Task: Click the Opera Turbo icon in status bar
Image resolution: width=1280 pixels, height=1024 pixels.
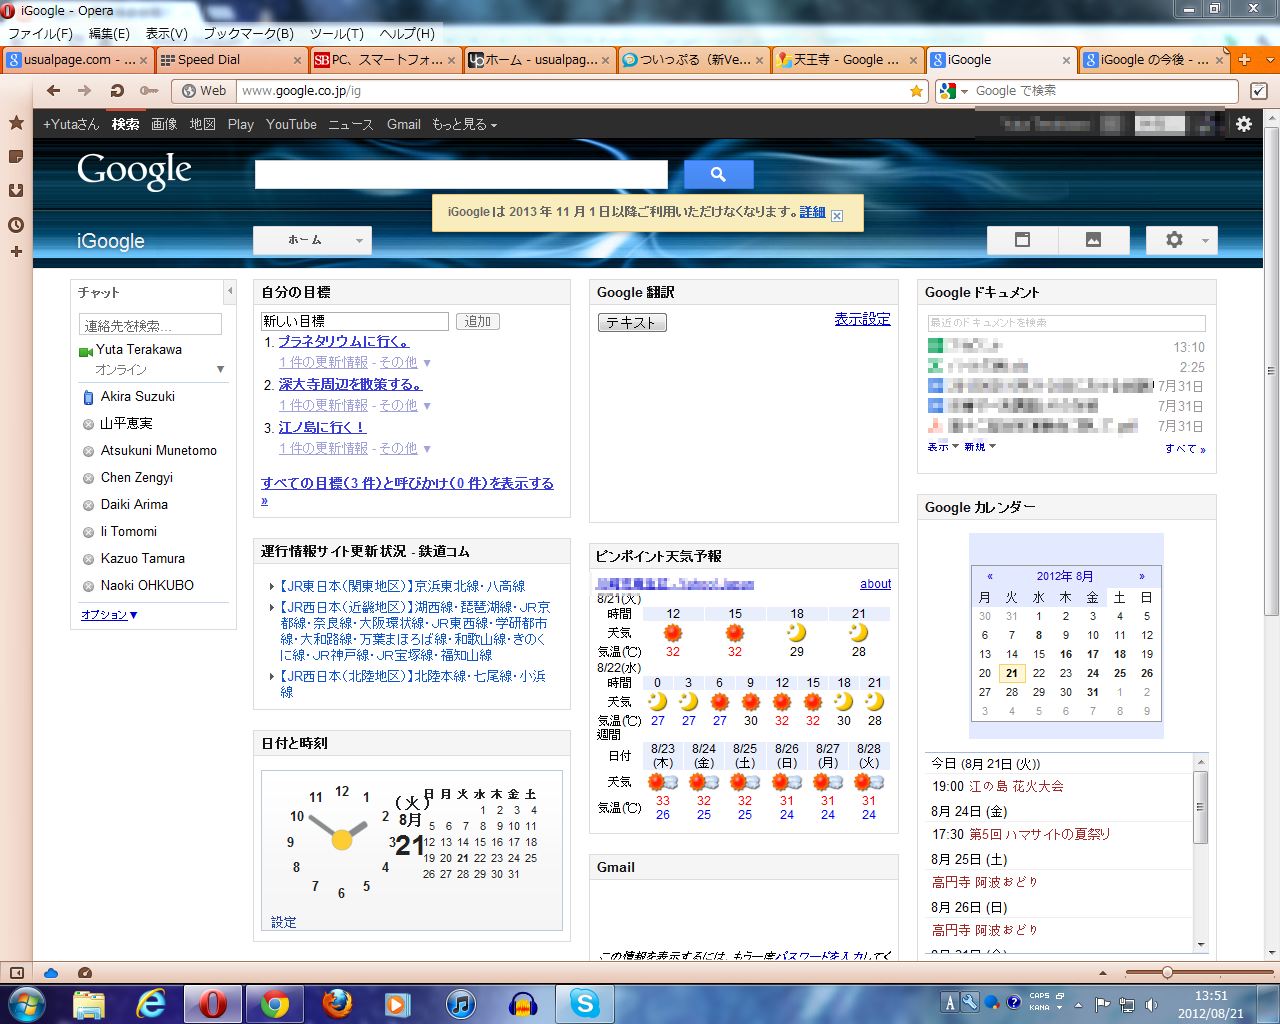Action: pyautogui.click(x=85, y=973)
